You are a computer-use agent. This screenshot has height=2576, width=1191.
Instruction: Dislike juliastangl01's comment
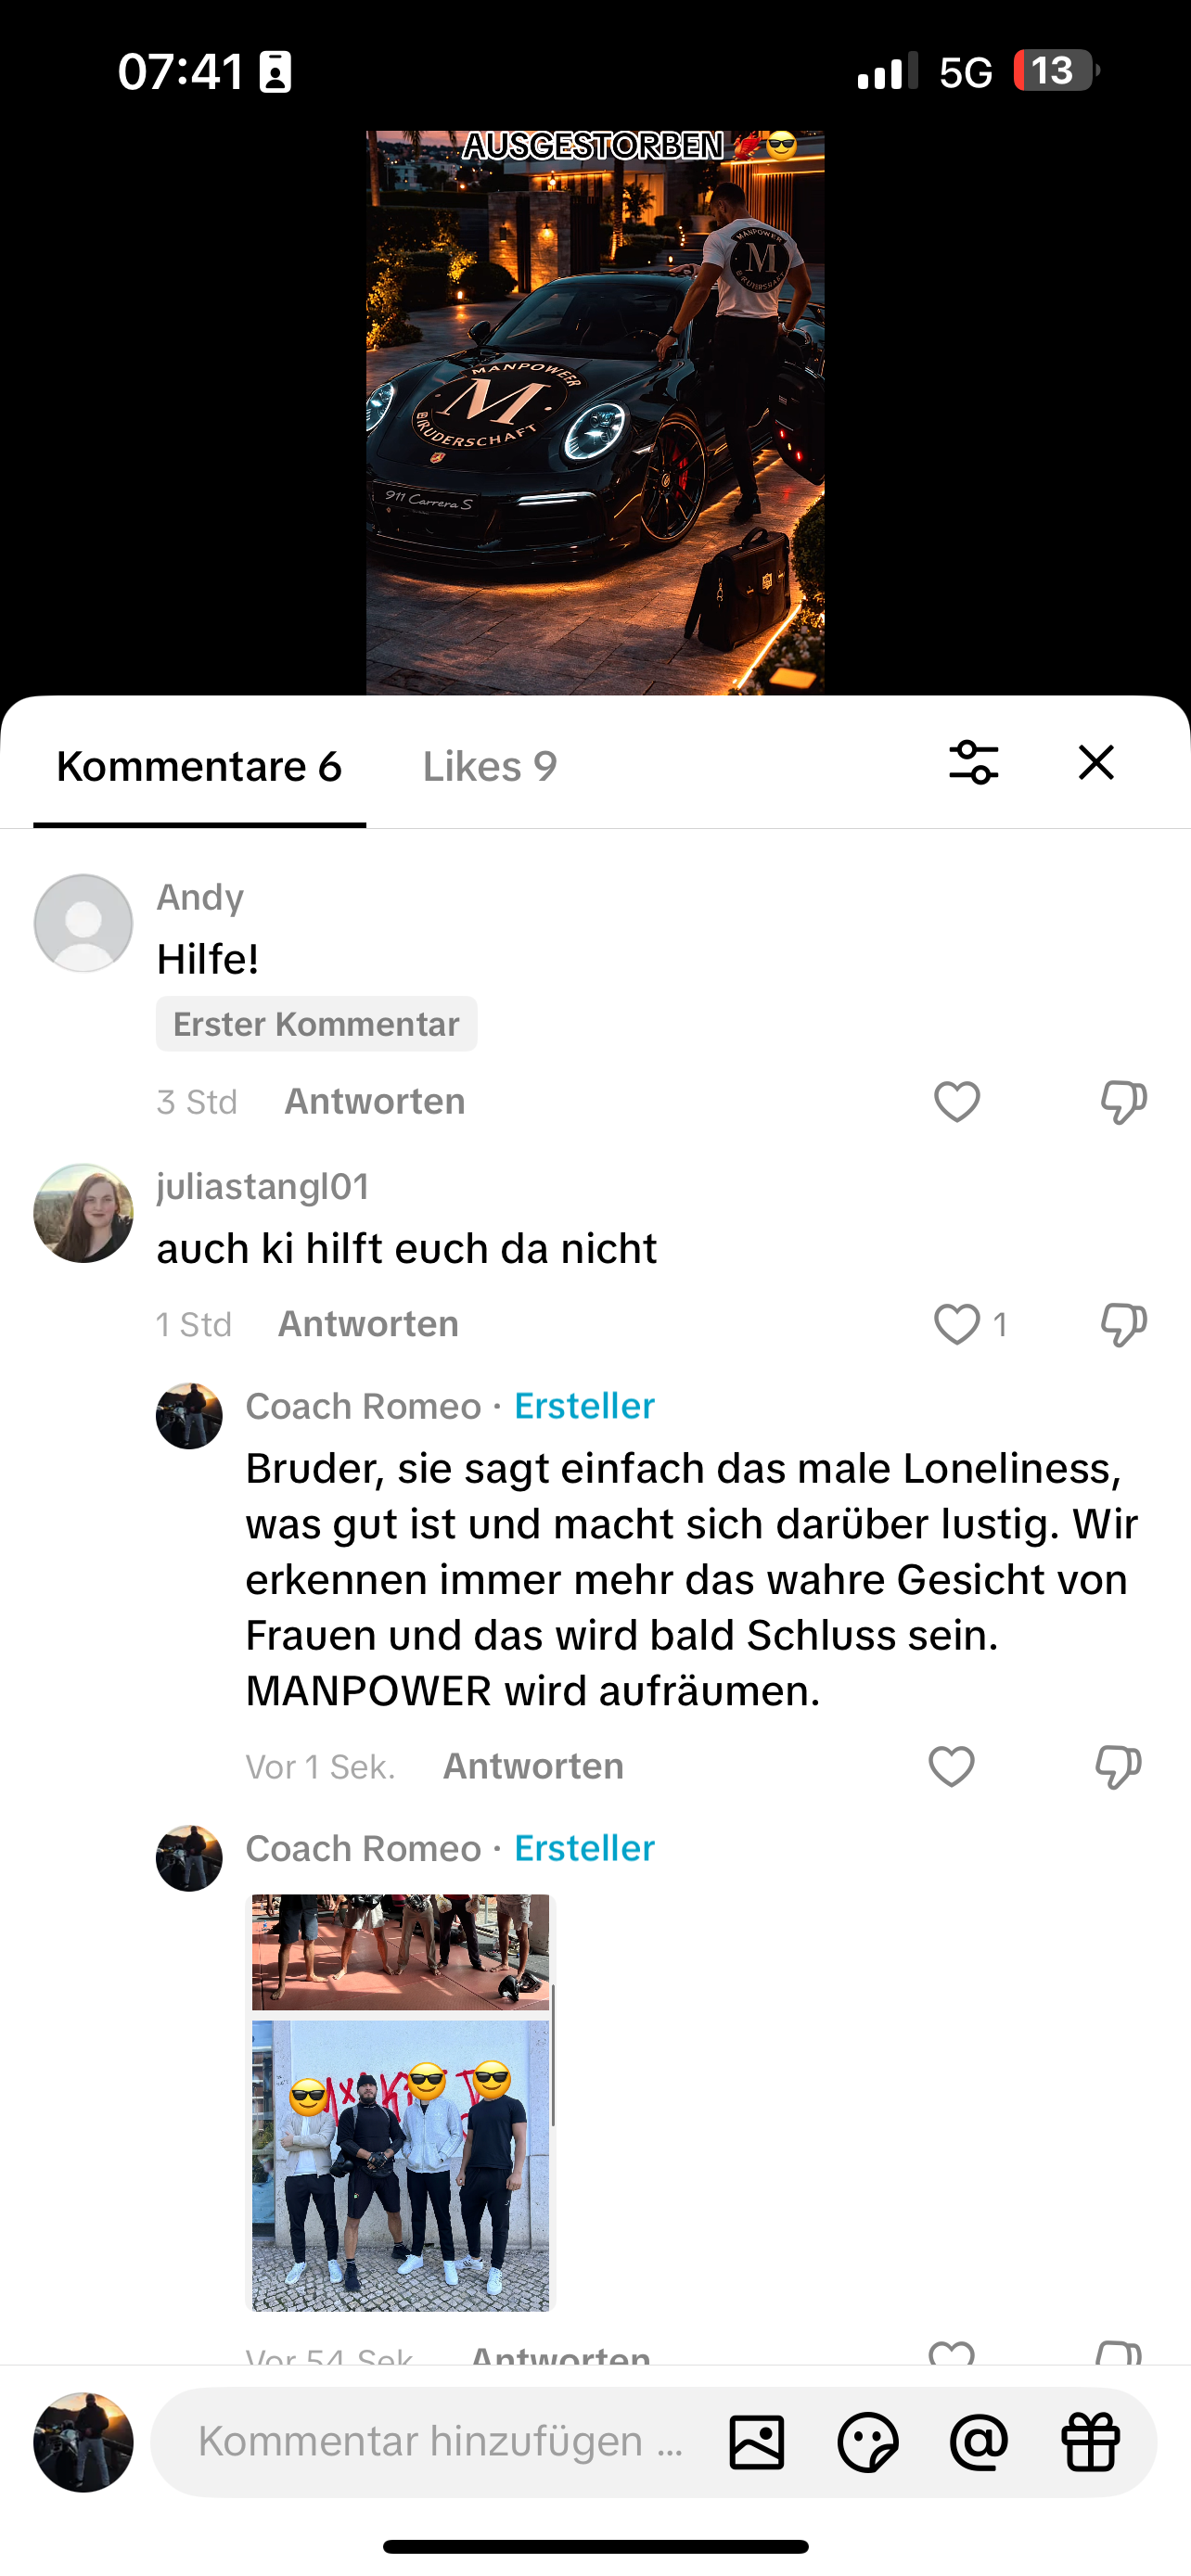coord(1122,1325)
